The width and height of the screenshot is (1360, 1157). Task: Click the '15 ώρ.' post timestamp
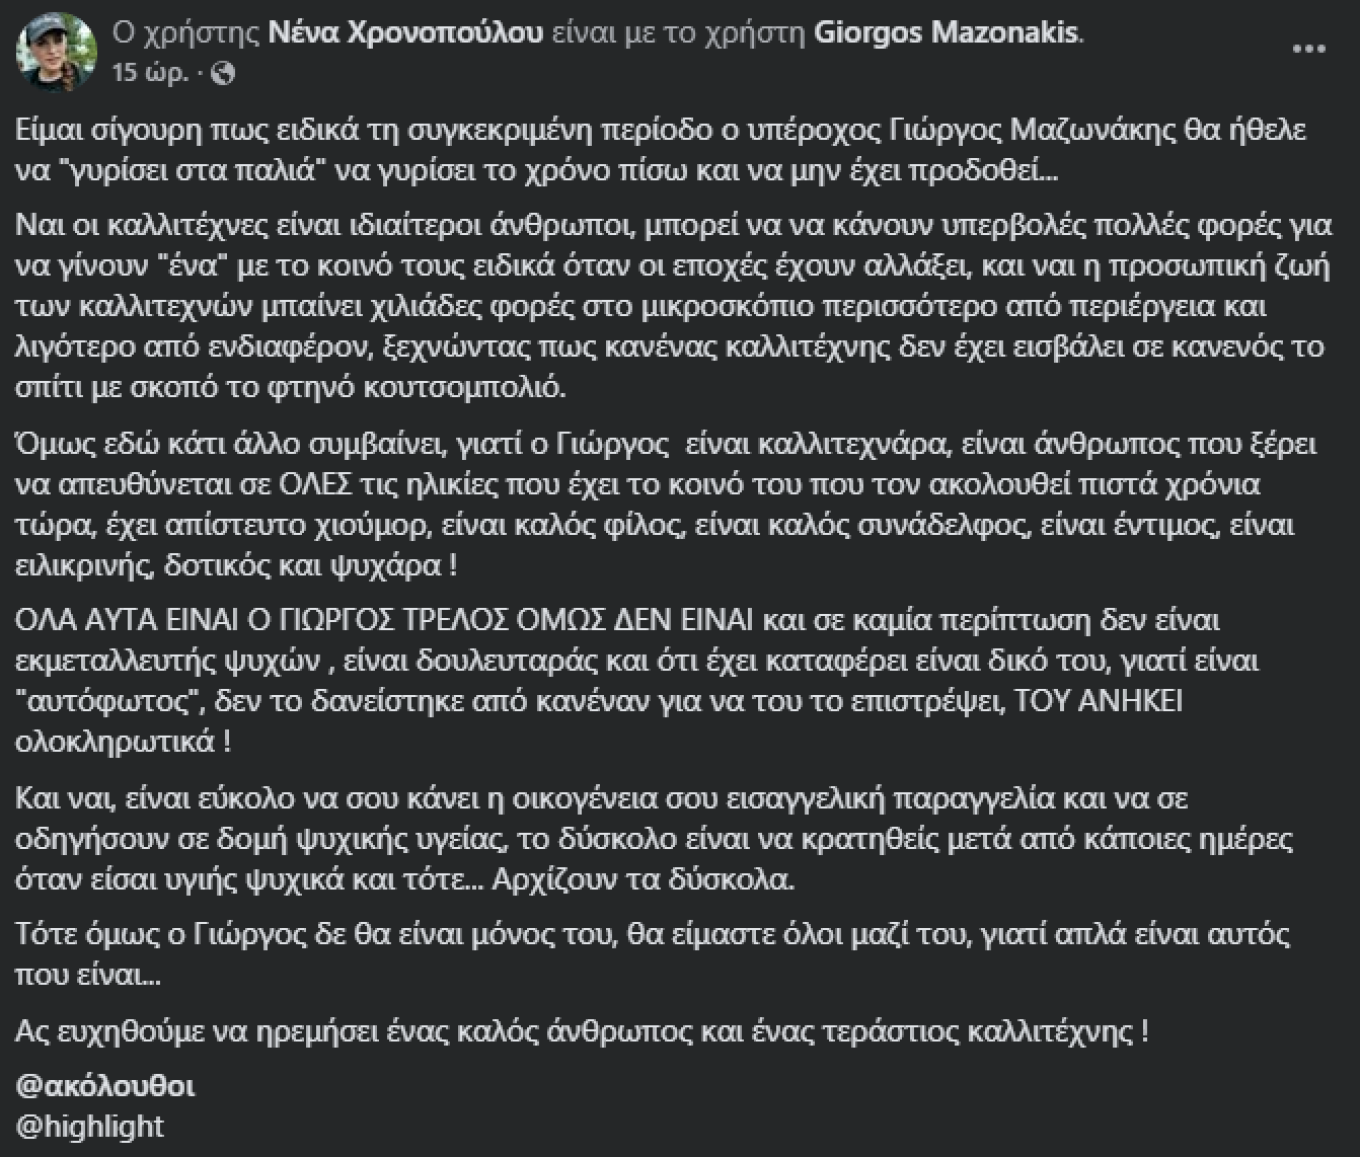point(150,73)
